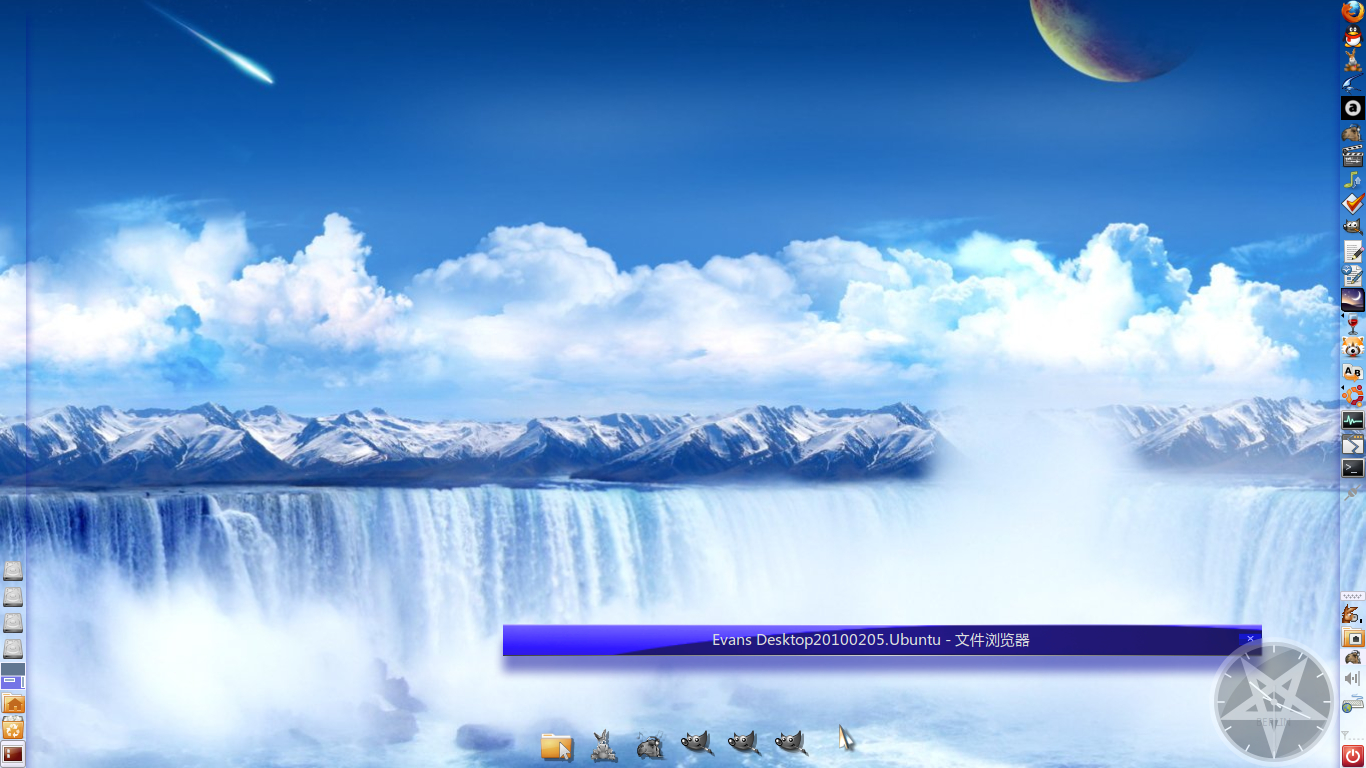This screenshot has height=768, width=1366.
Task: Click the pentagram clock widget
Action: tap(1273, 702)
